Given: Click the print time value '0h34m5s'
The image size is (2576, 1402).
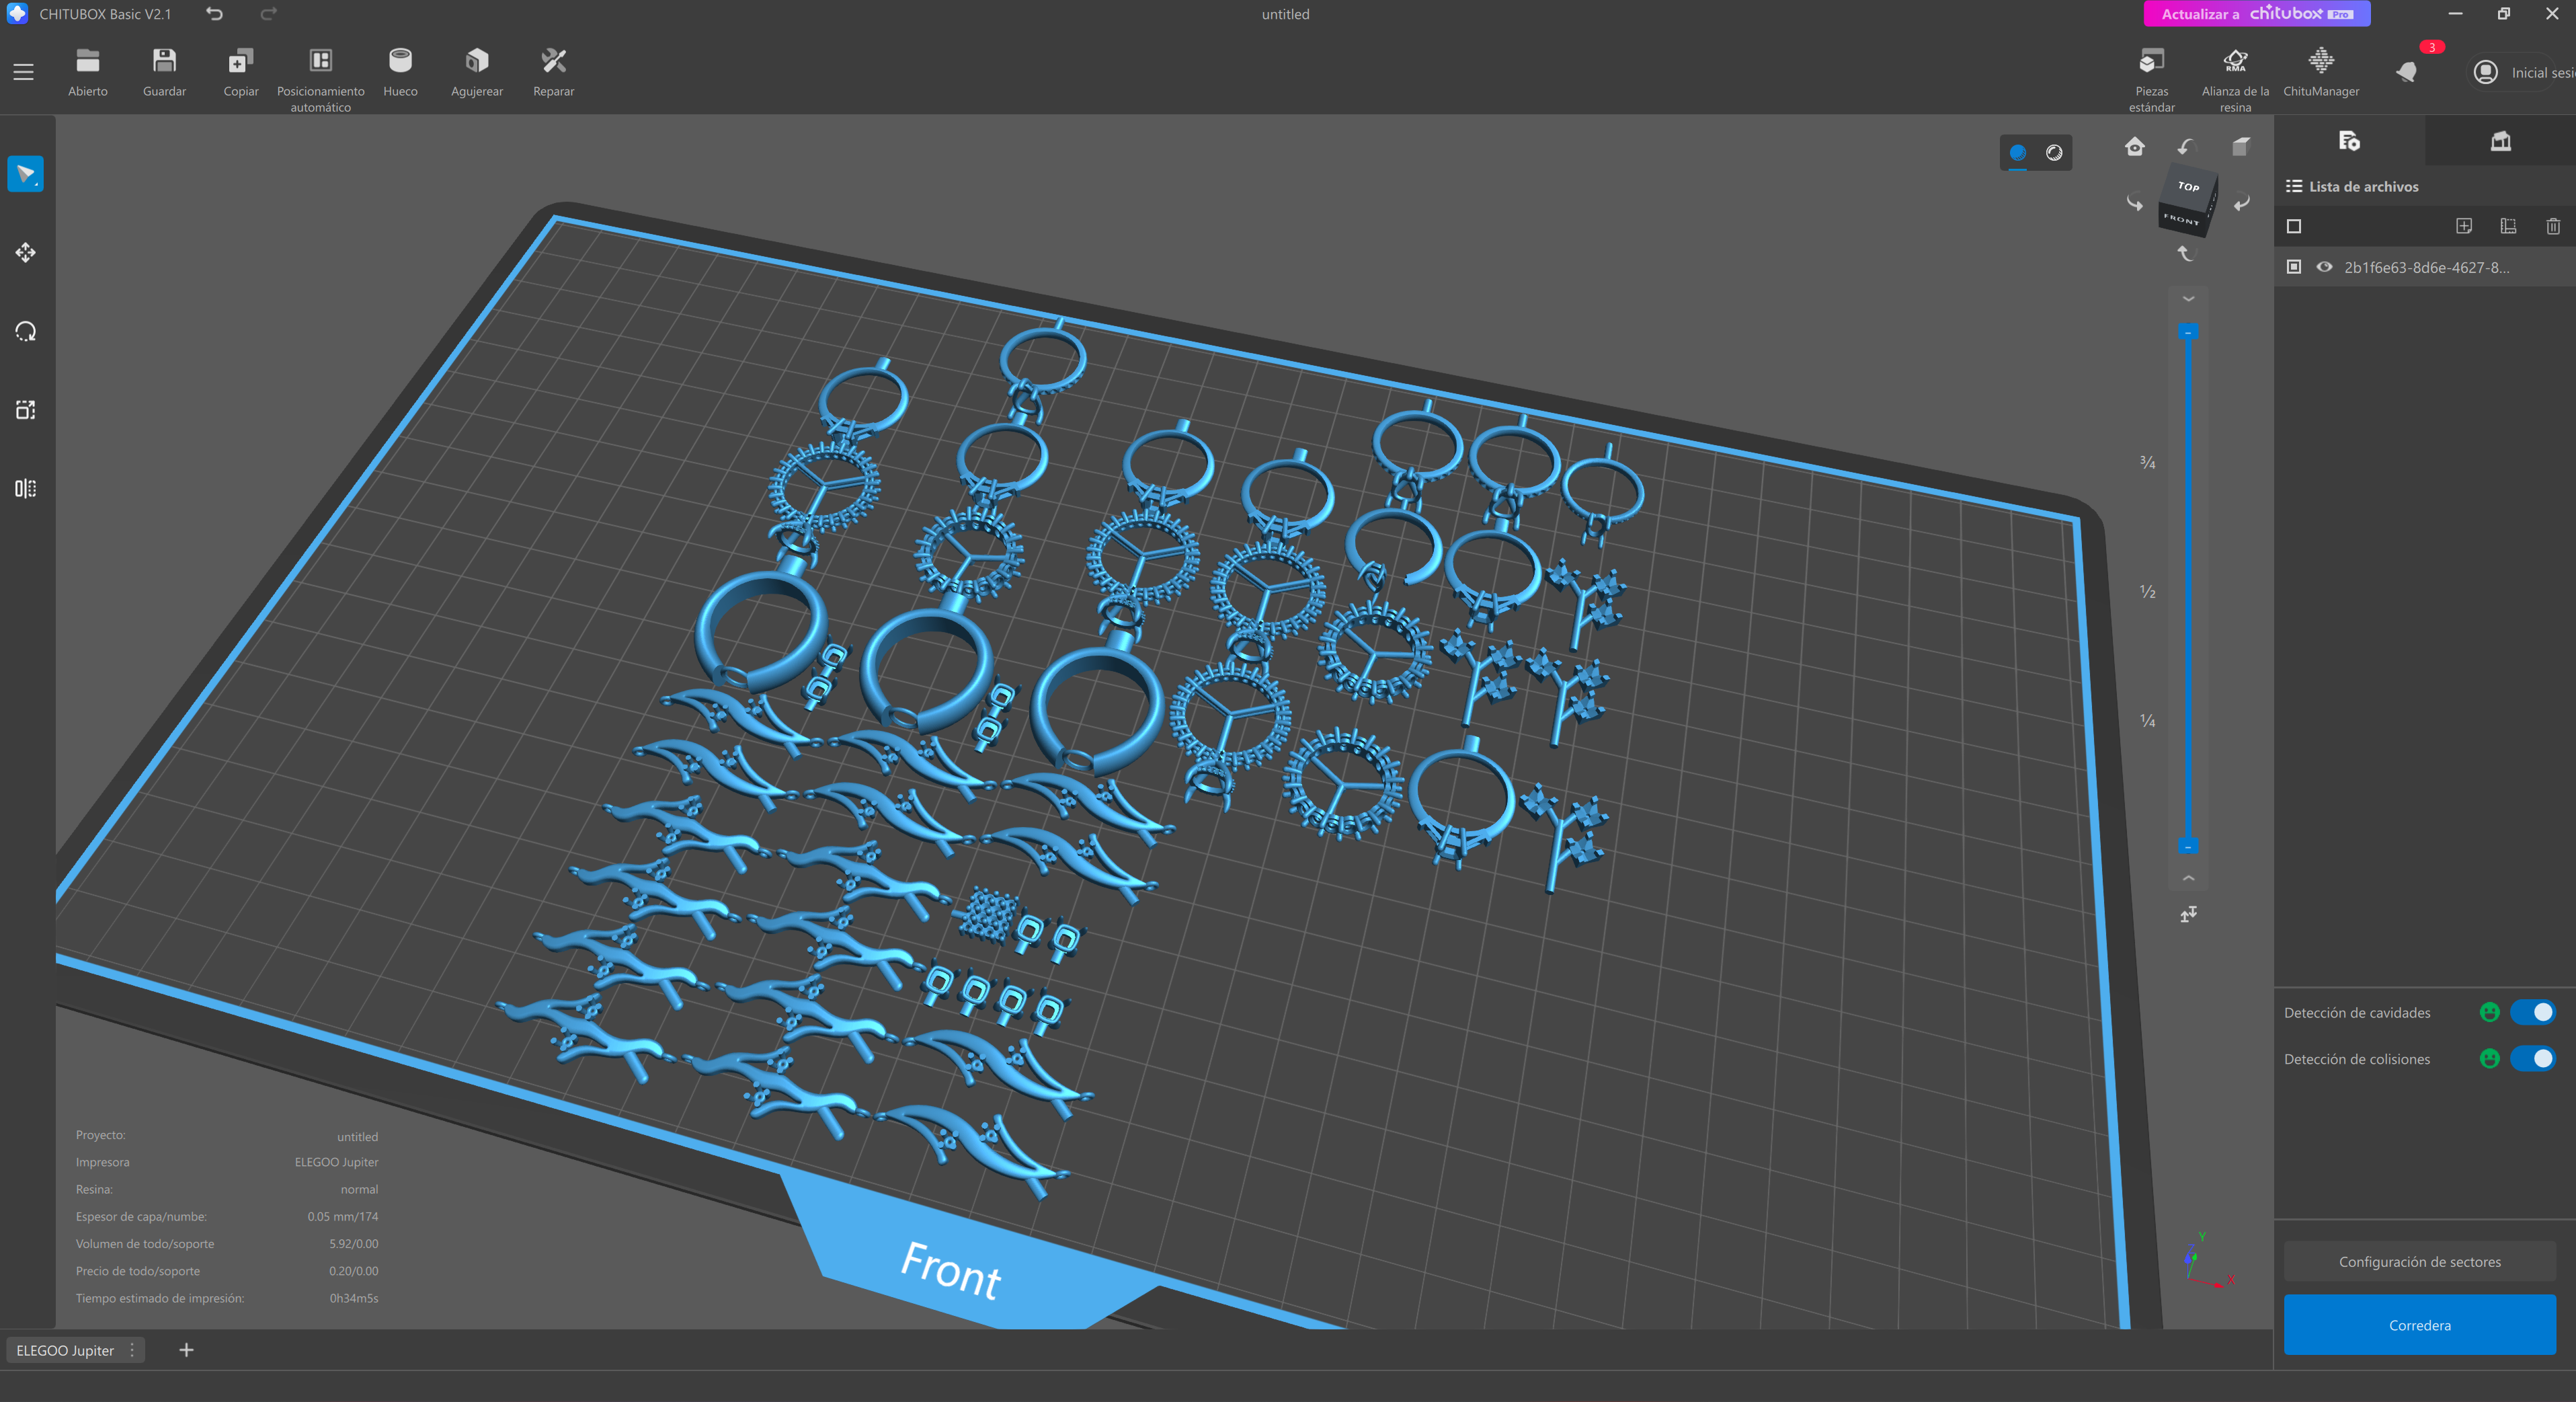Looking at the screenshot, I should coord(354,1298).
